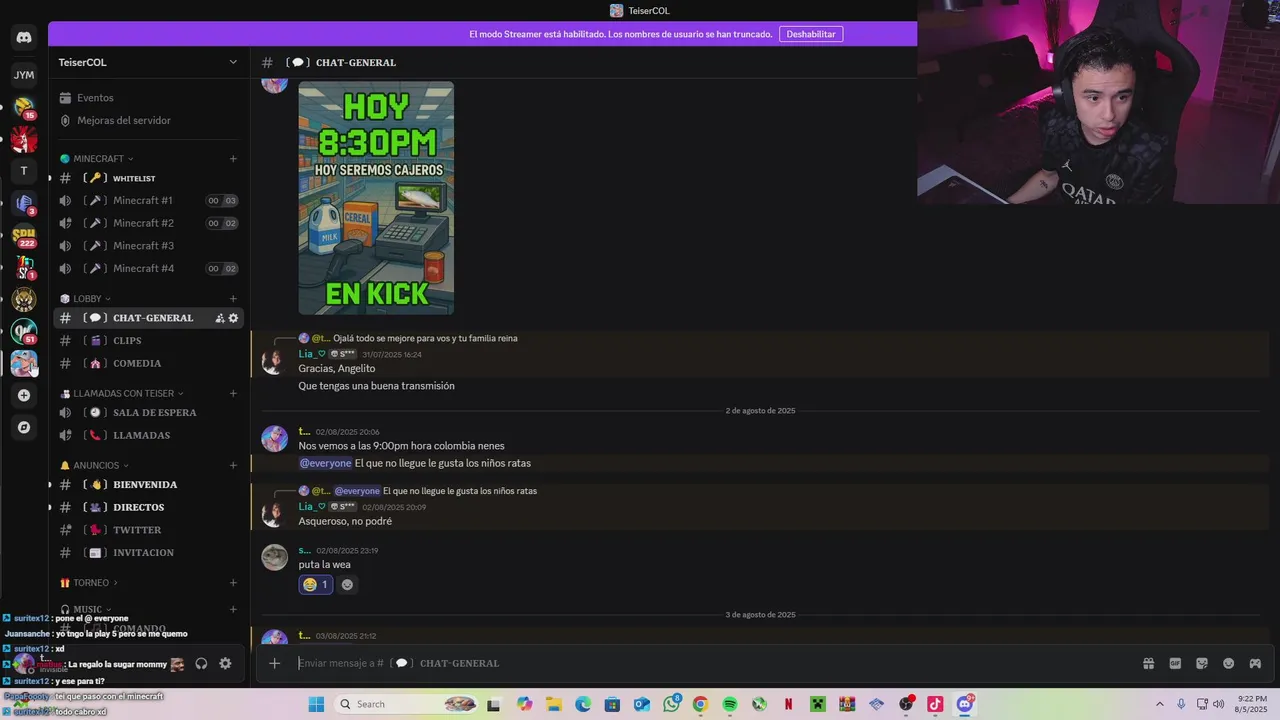The height and width of the screenshot is (720, 1280).
Task: Join Minecraft #3 voice channel
Action: coord(148,246)
